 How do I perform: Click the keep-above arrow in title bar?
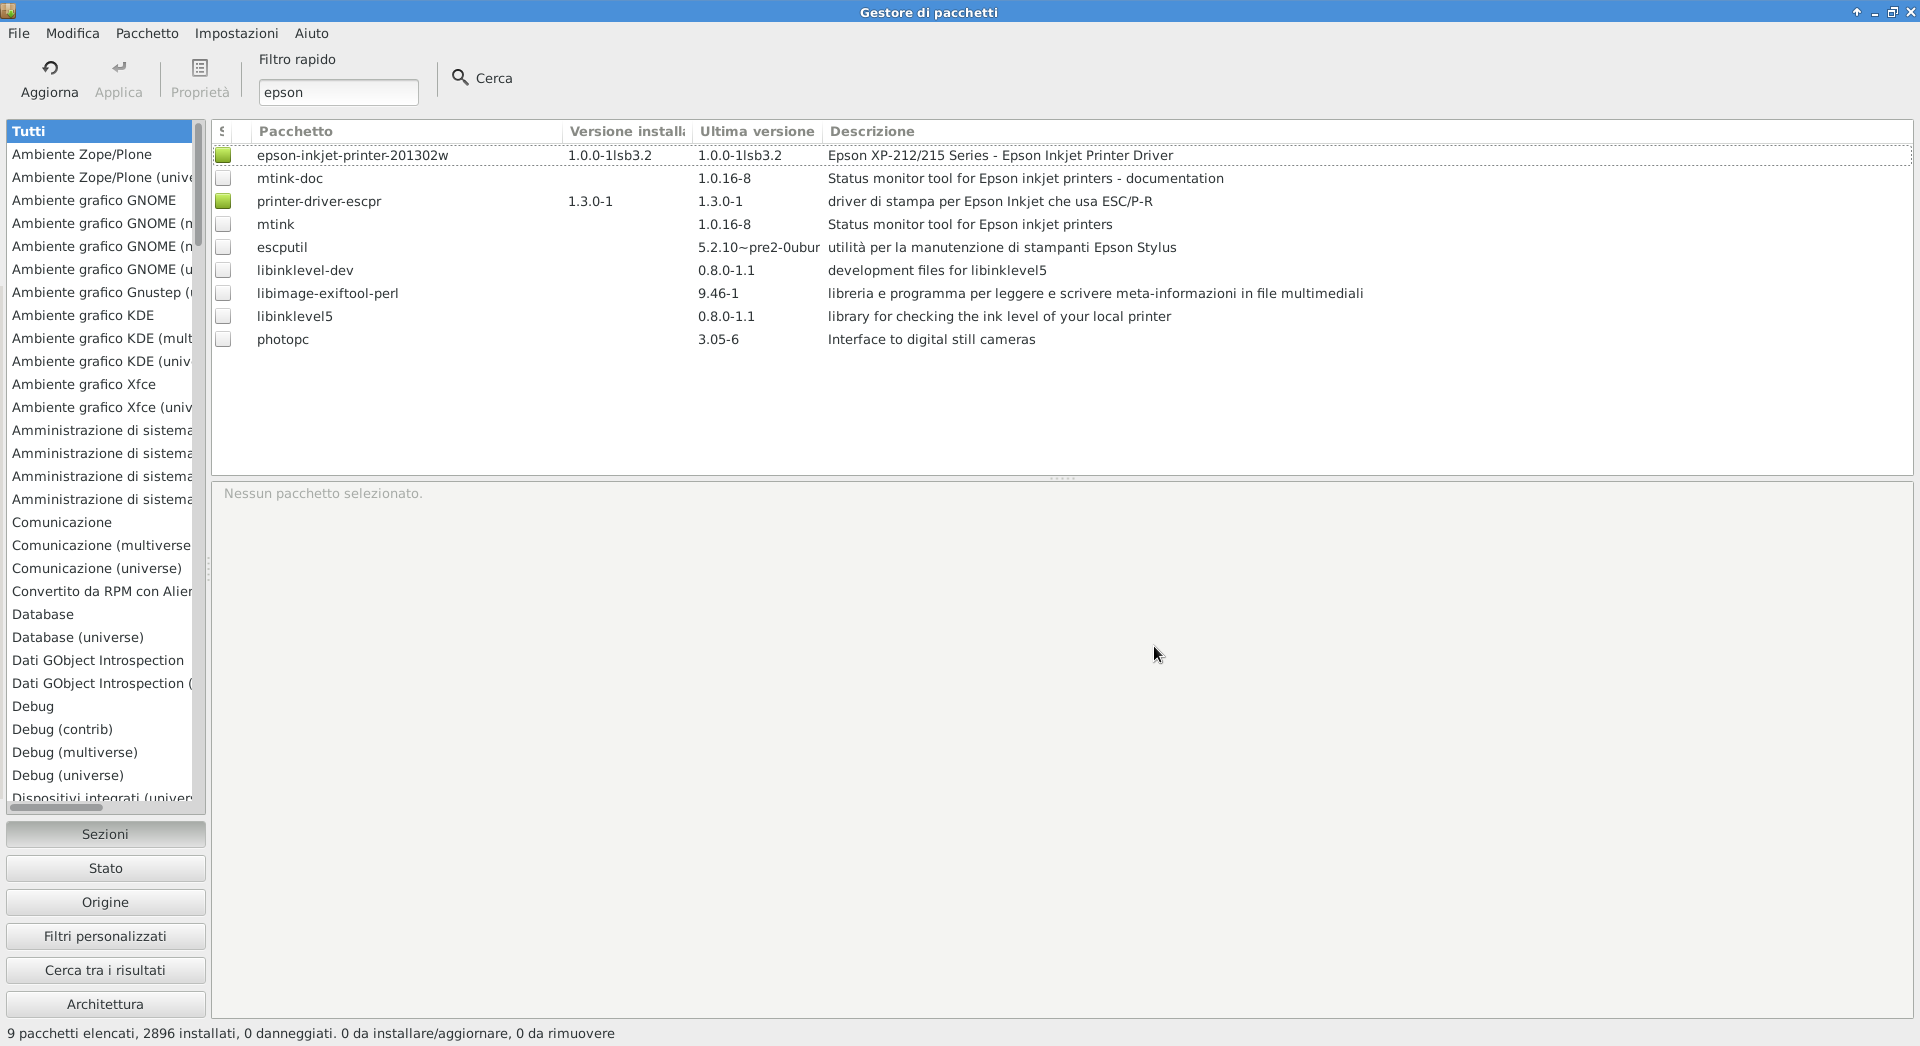pyautogui.click(x=1857, y=12)
